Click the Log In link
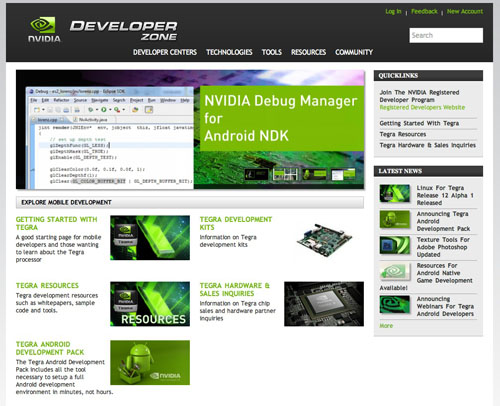This screenshot has width=500, height=406. (x=393, y=11)
